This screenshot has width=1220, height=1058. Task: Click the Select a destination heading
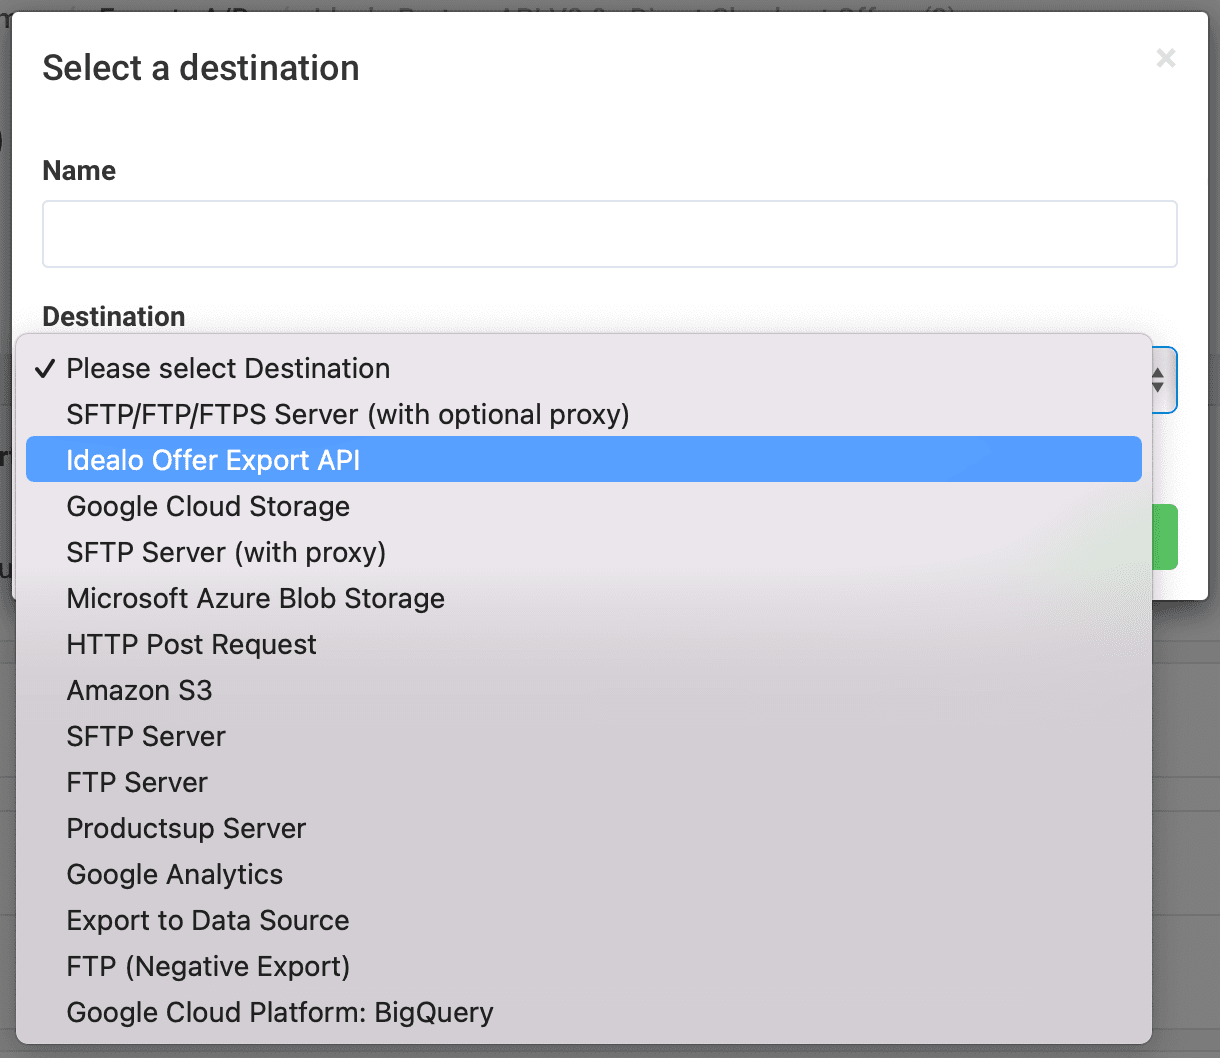coord(201,68)
